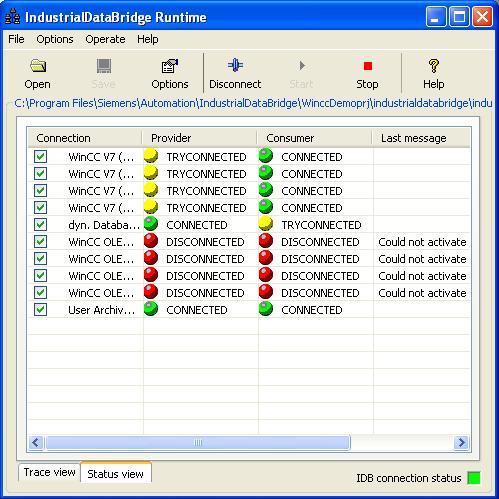This screenshot has width=499, height=499.
Task: Click 'CONNECTED' provider text in dyn. Databa row
Action: click(197, 225)
